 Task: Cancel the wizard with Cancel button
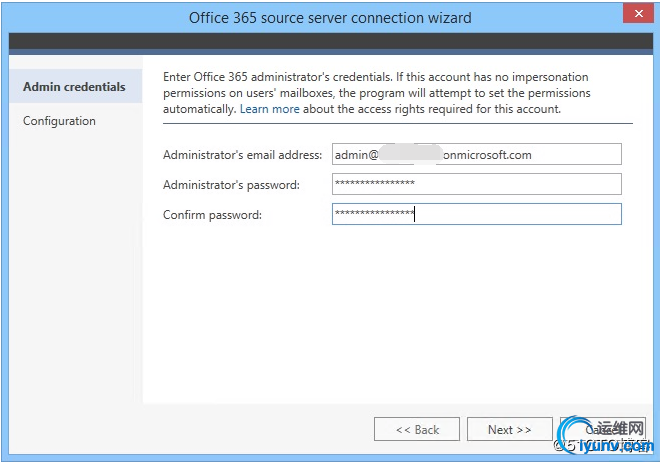click(x=603, y=429)
